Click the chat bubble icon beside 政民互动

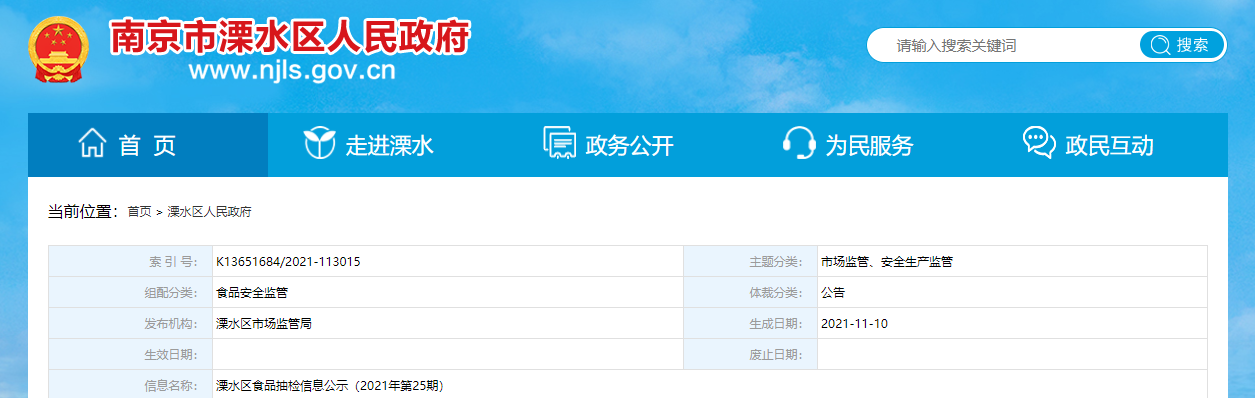tap(1040, 143)
